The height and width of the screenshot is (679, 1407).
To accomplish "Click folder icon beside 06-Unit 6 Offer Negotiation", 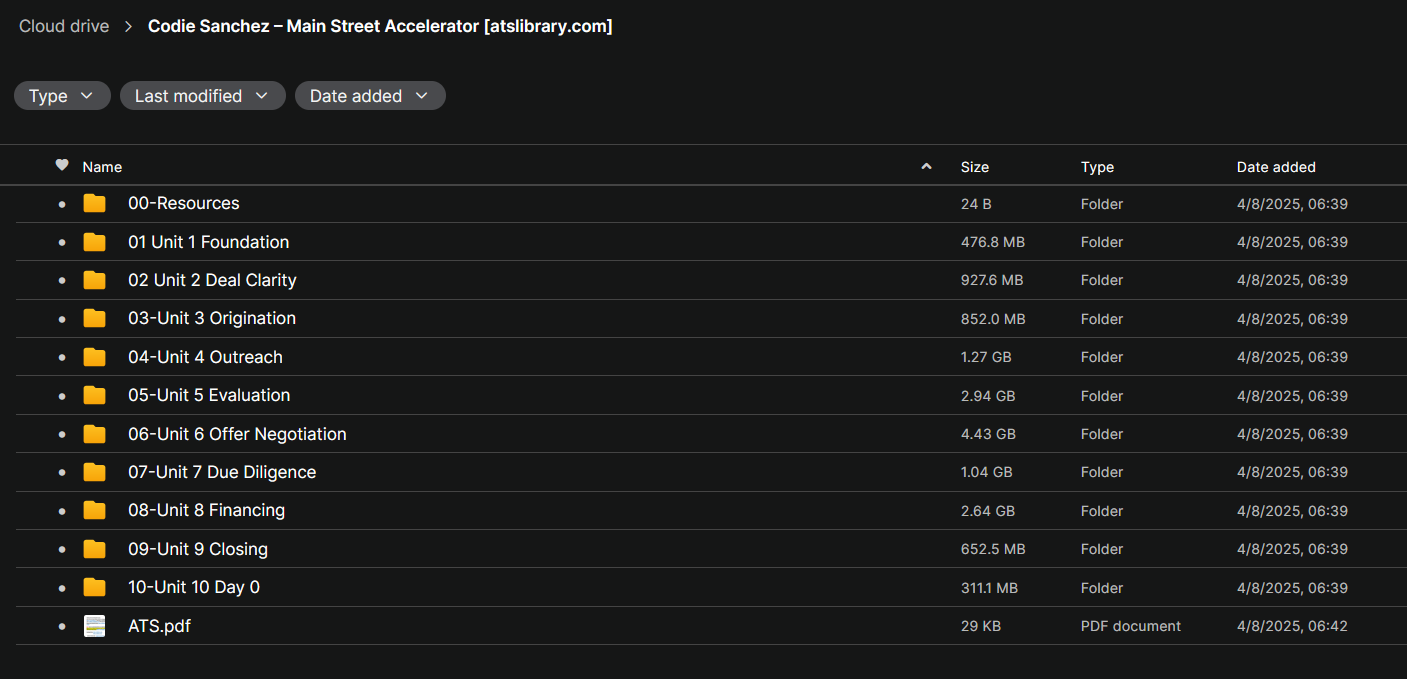I will click(94, 434).
